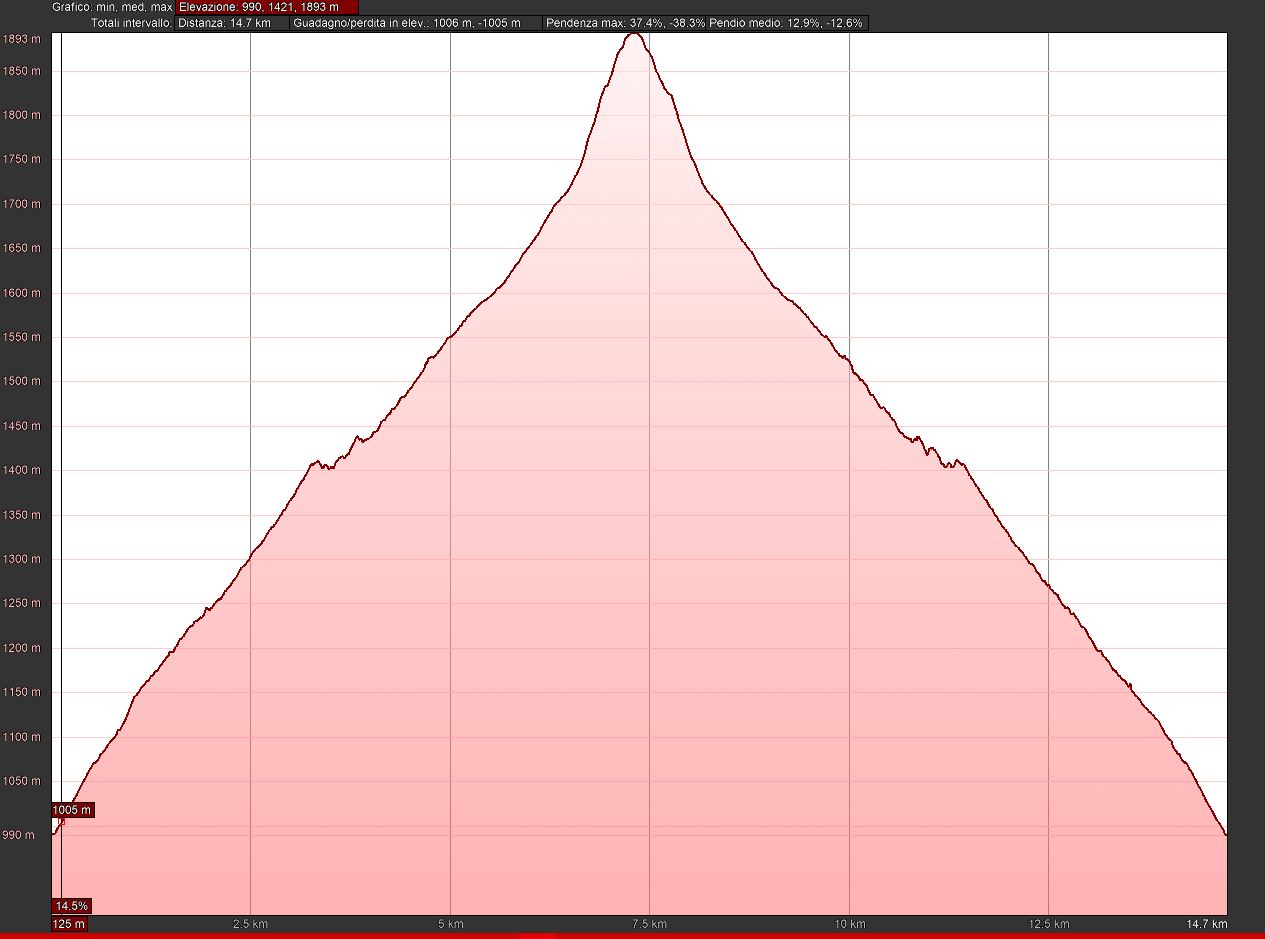Click the 125 m distance cursor tag

pos(69,924)
